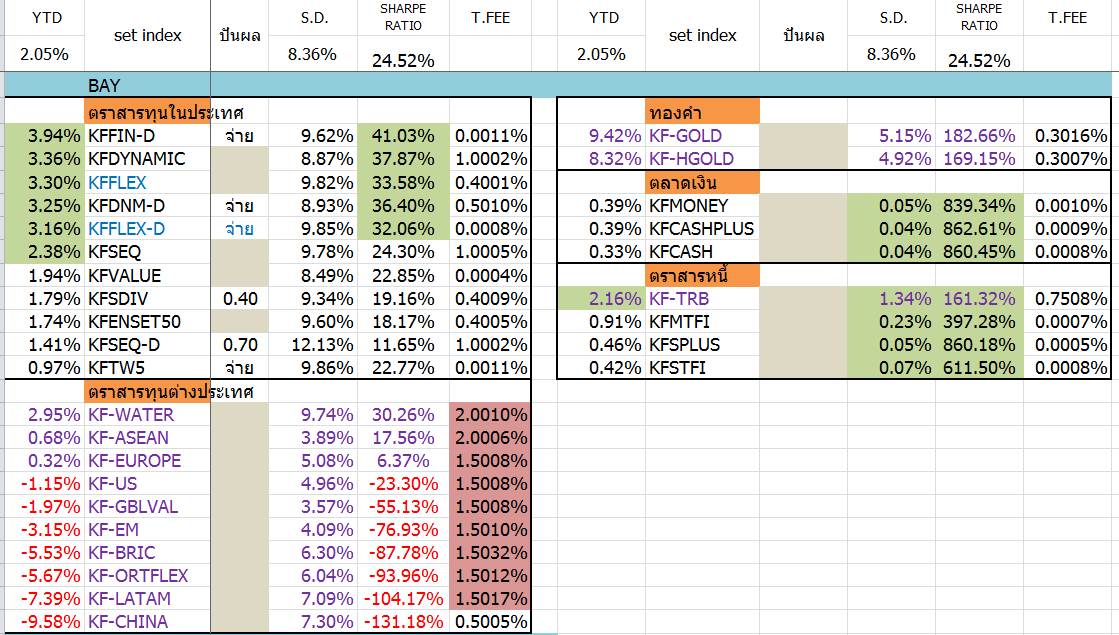The image size is (1119, 635).
Task: Select the 1.5032% fee cell
Action: coord(490,552)
